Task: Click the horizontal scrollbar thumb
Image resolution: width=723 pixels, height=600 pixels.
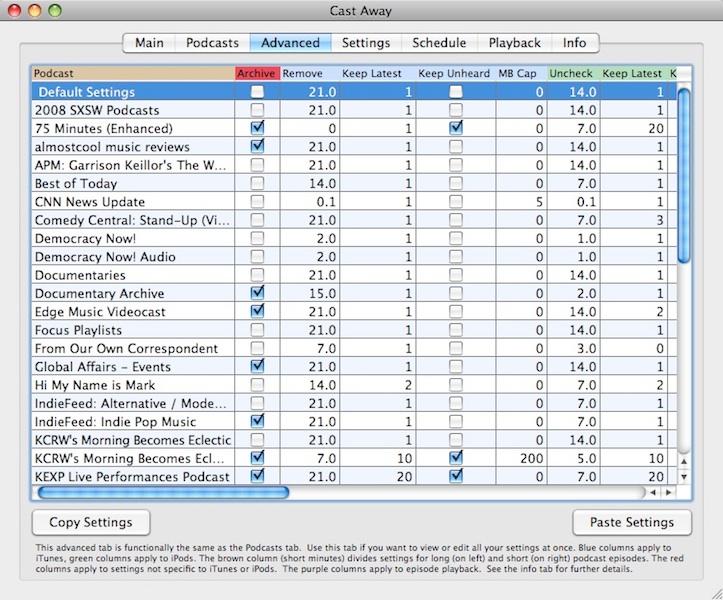Action: tap(162, 493)
